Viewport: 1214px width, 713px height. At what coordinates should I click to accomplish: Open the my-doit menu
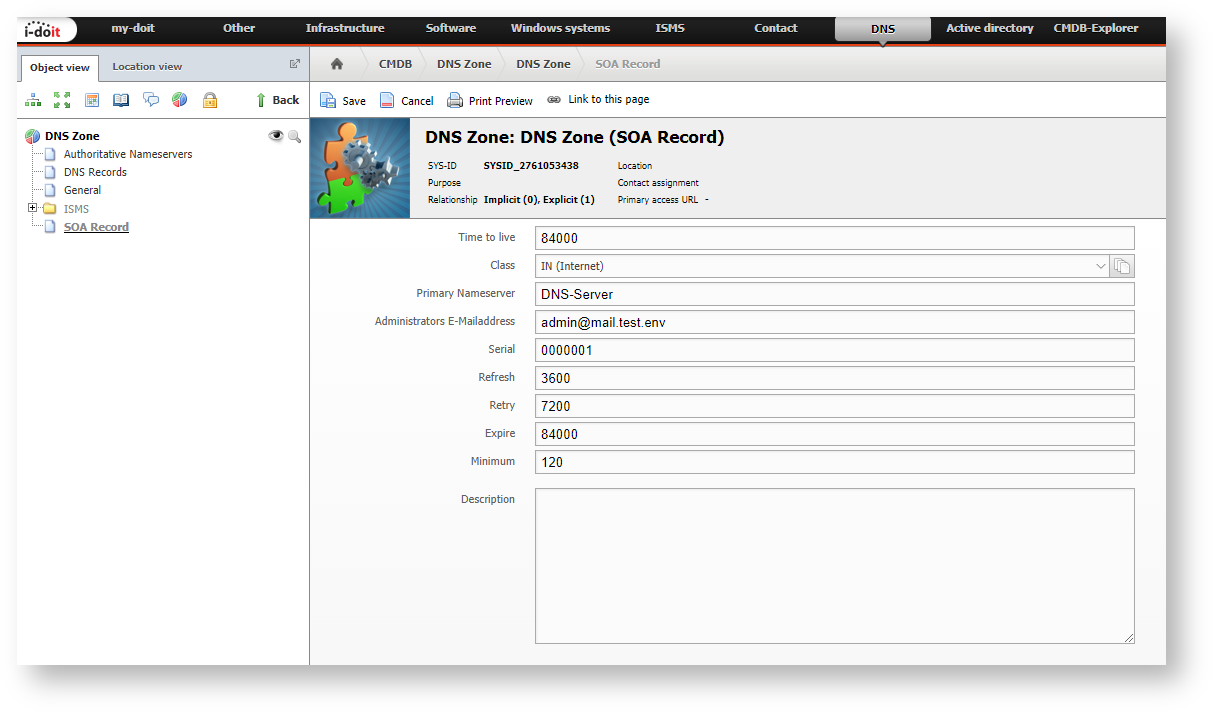[133, 28]
